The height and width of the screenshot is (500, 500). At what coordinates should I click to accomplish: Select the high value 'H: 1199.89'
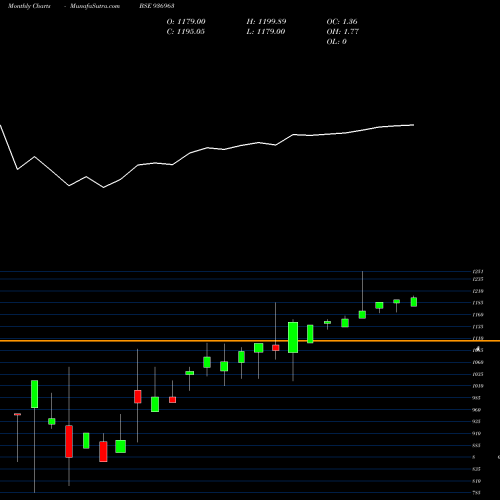coord(266,22)
